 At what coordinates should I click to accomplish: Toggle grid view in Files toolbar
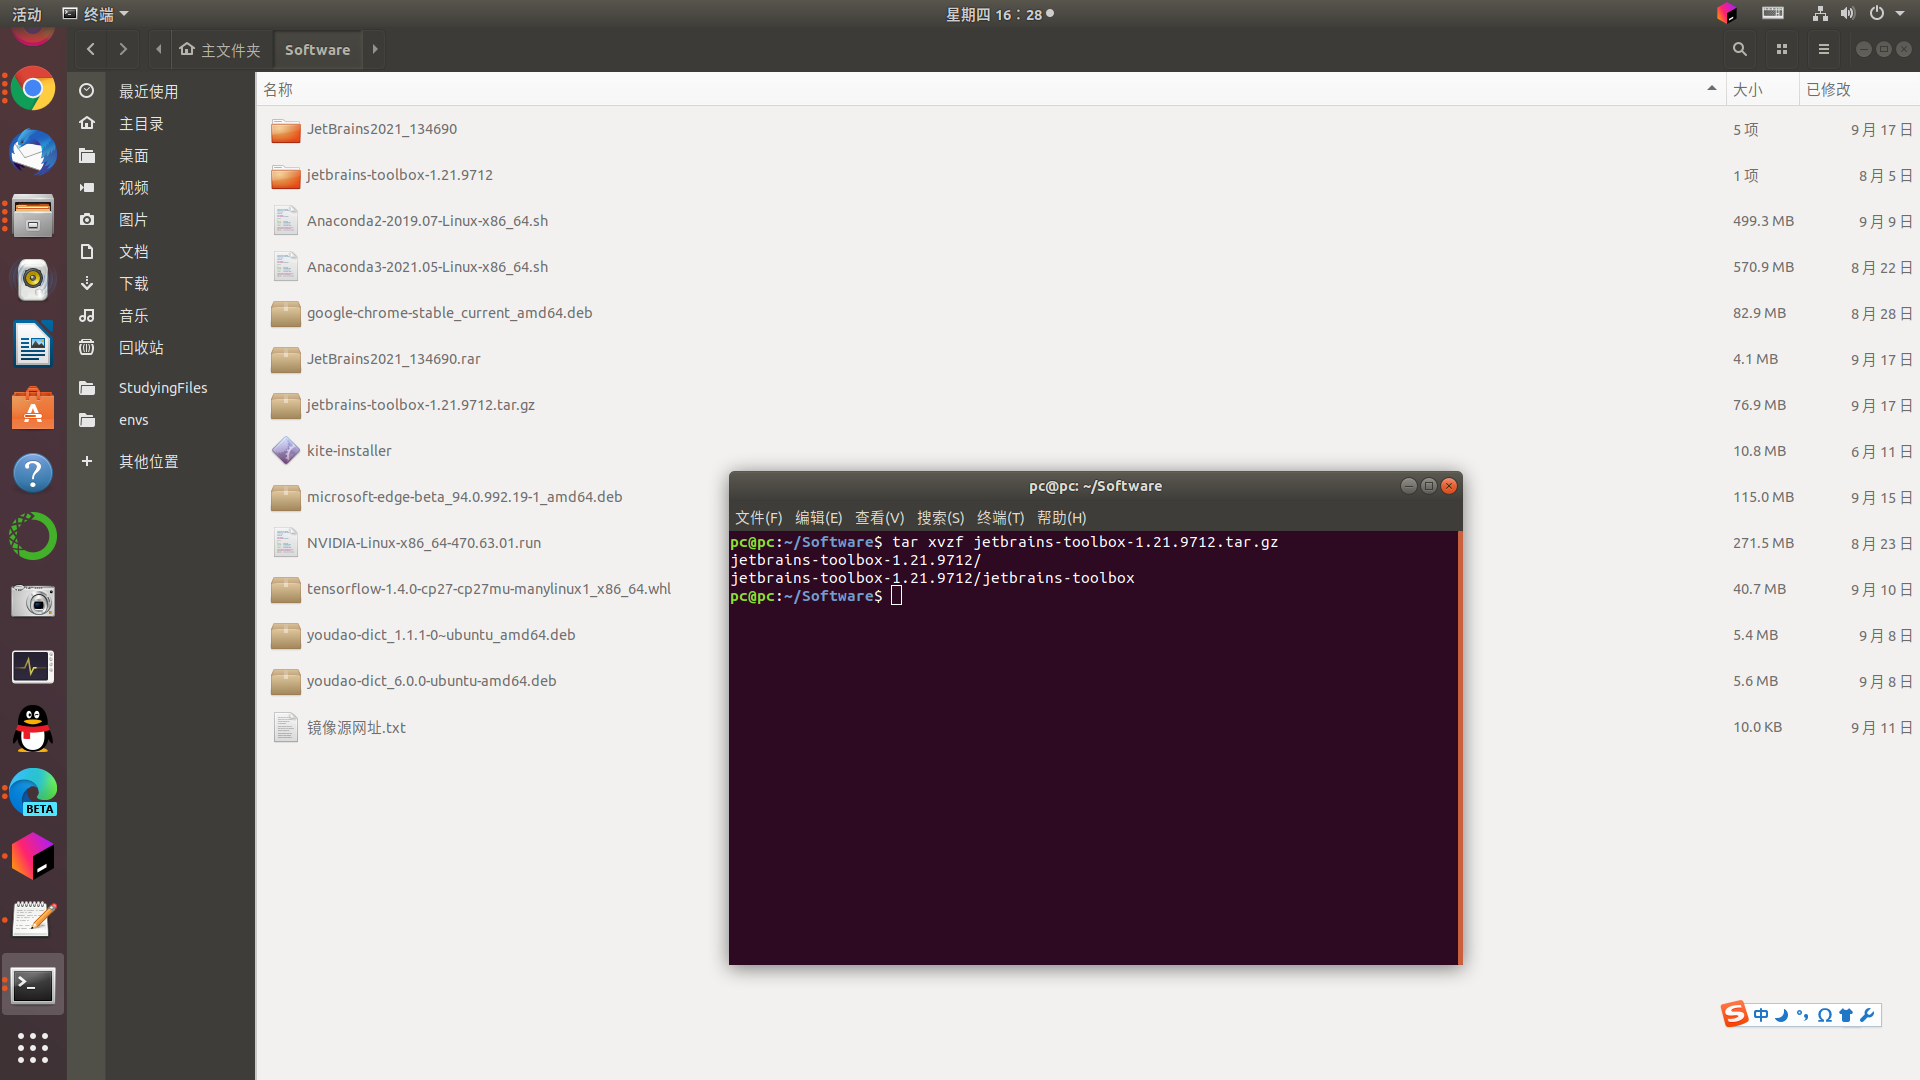pyautogui.click(x=1782, y=49)
